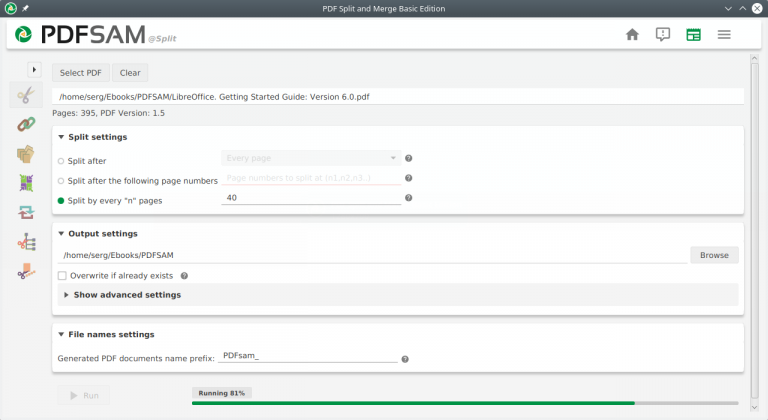Click the PDFsam_ name prefix field

tap(308, 356)
